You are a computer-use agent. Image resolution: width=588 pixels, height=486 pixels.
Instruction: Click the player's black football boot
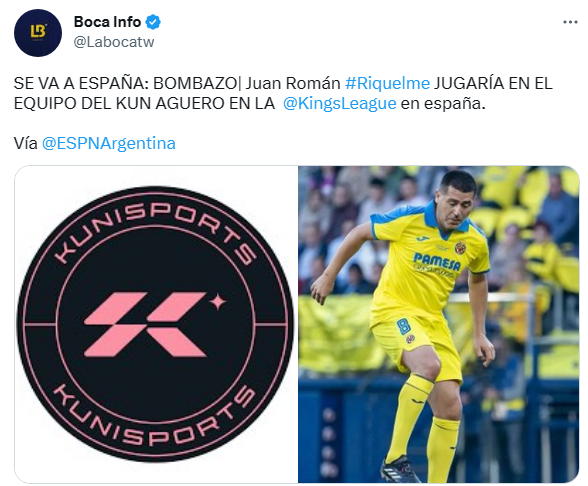[400, 469]
